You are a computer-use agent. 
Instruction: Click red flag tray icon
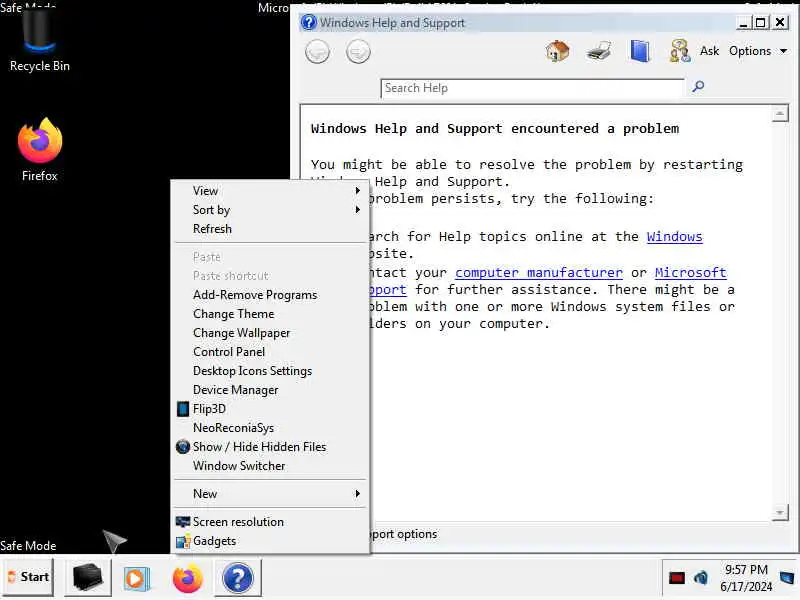(x=677, y=578)
